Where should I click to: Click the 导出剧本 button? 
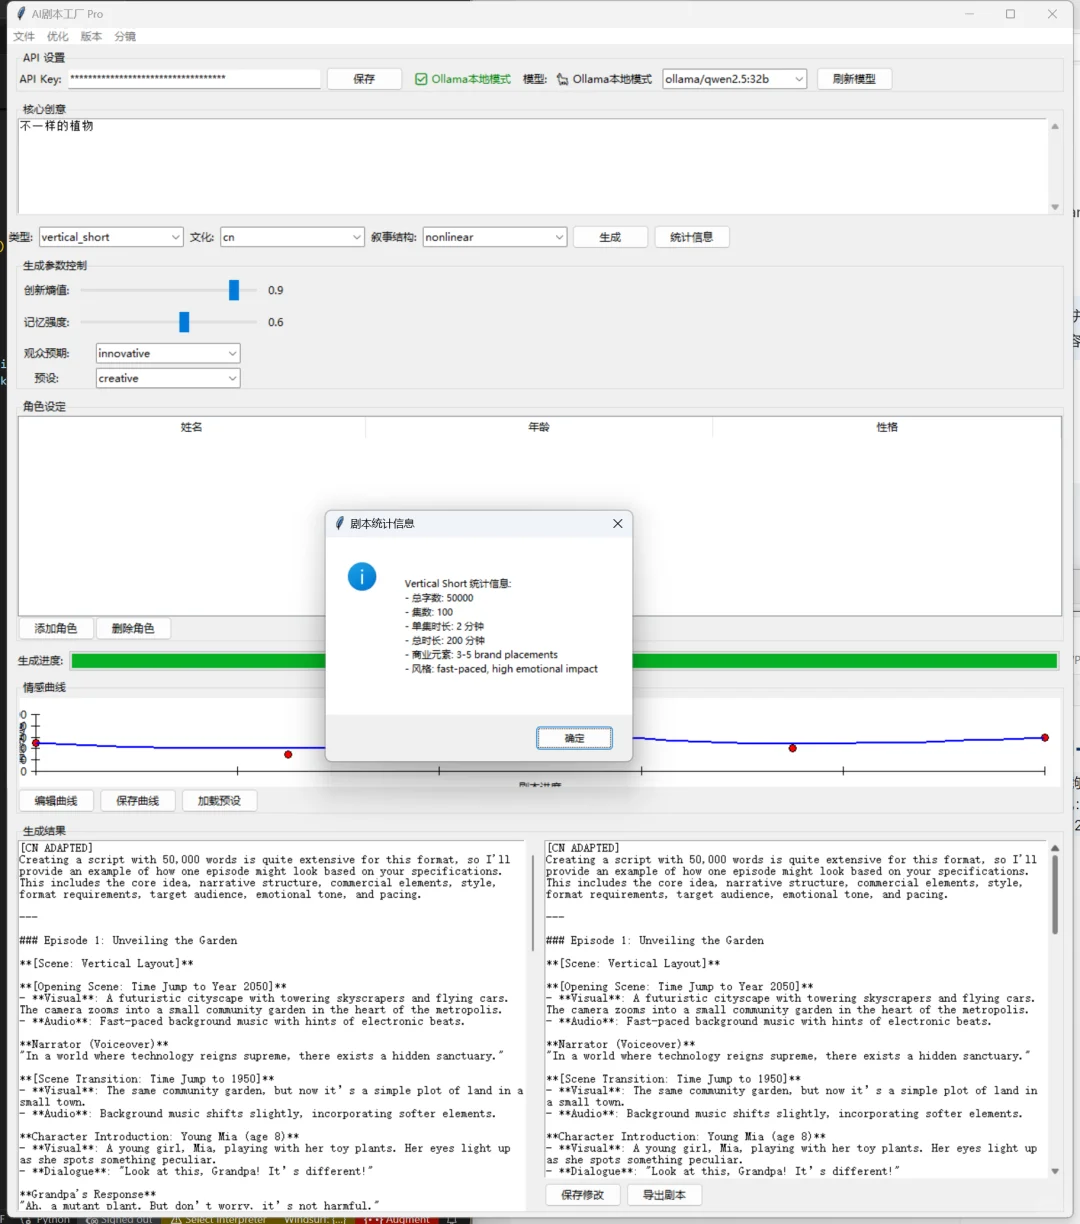[x=664, y=1195]
